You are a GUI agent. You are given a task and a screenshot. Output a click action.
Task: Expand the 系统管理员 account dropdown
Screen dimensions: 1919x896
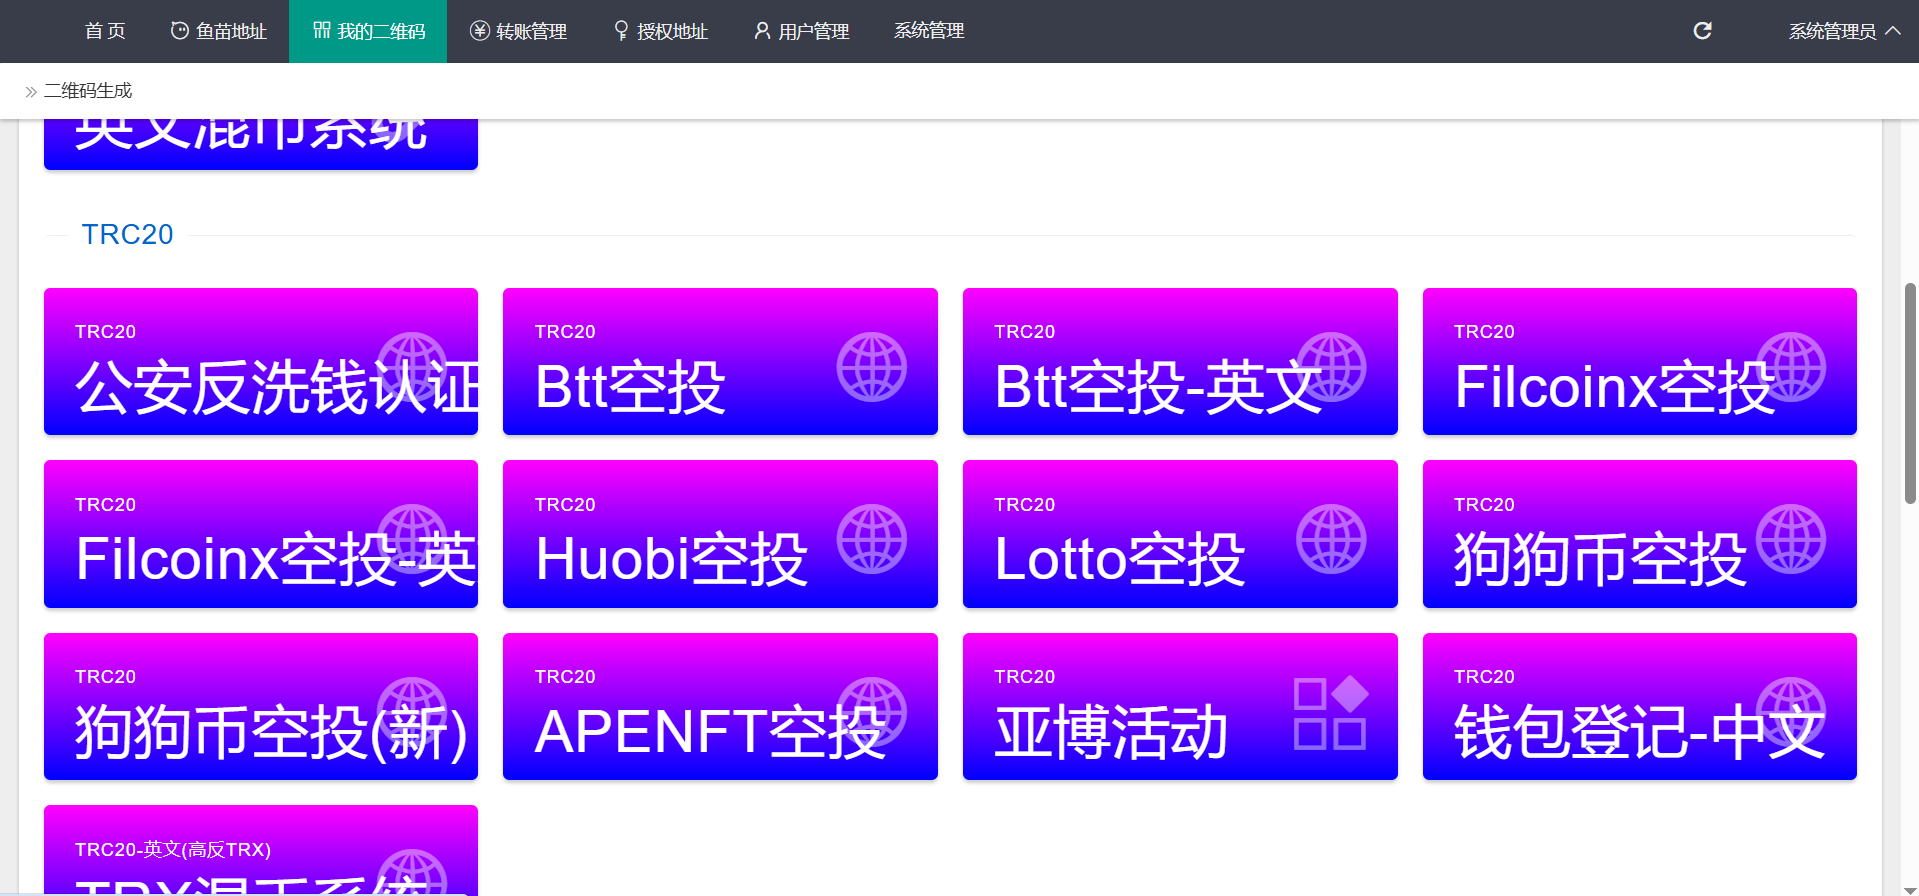coord(1844,31)
